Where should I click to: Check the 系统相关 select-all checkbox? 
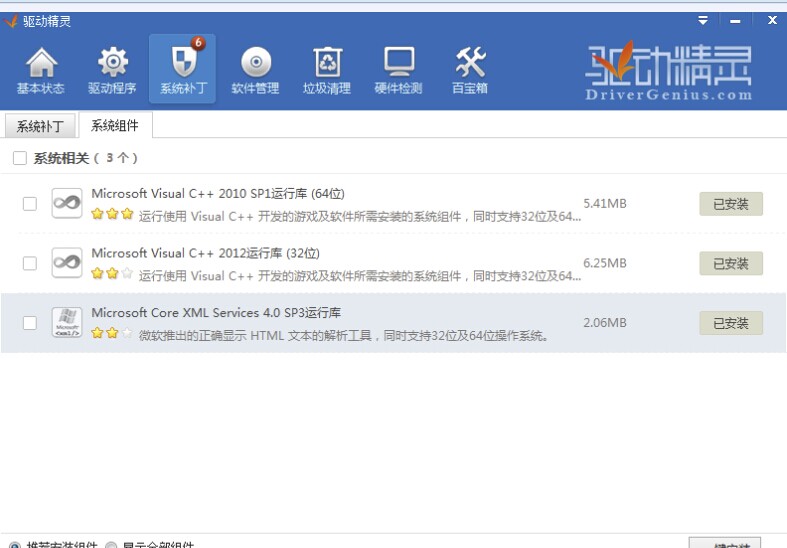click(x=20, y=158)
